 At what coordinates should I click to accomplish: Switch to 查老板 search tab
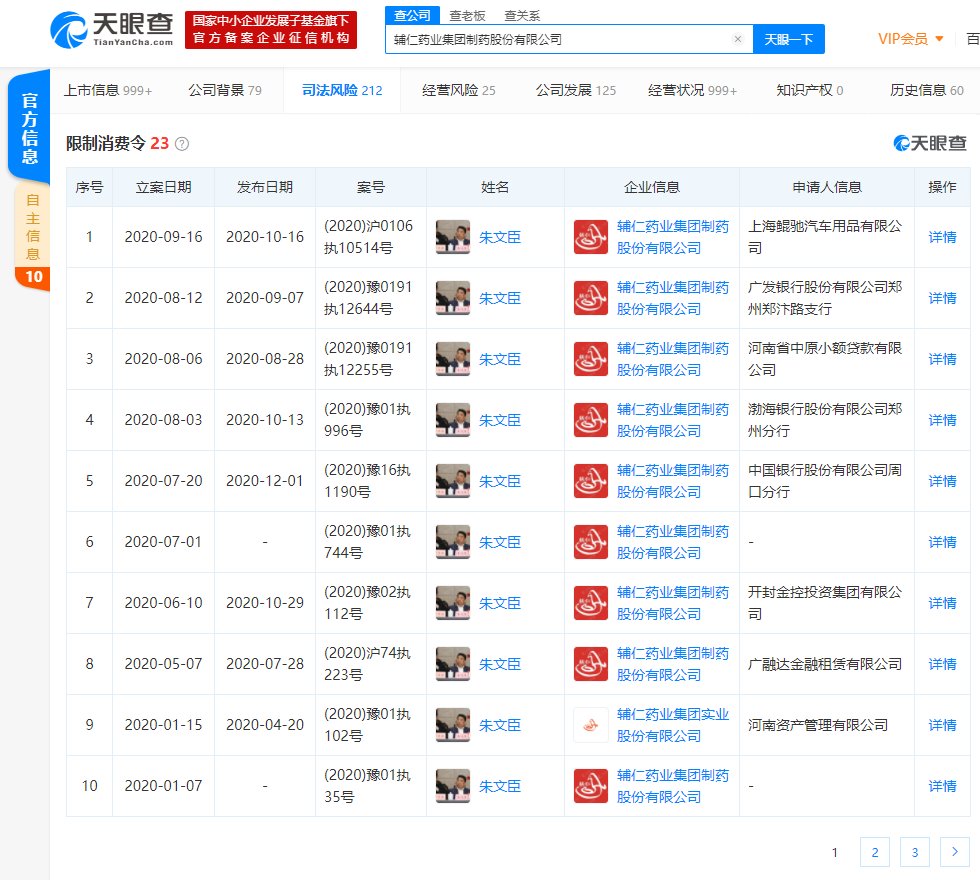pos(467,15)
